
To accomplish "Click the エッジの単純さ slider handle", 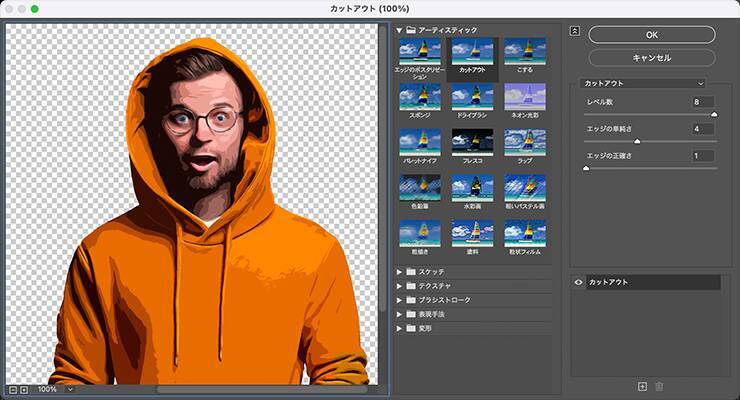I will point(637,141).
